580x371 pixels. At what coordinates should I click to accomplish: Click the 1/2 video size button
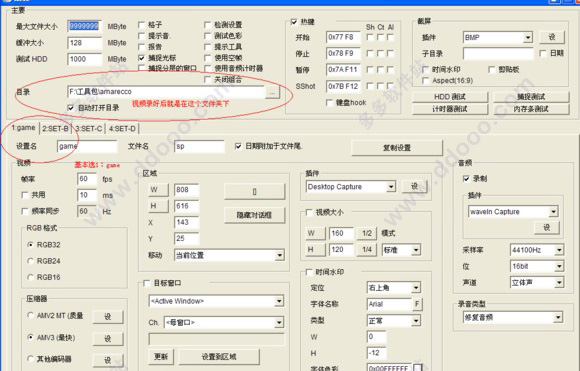tap(367, 233)
